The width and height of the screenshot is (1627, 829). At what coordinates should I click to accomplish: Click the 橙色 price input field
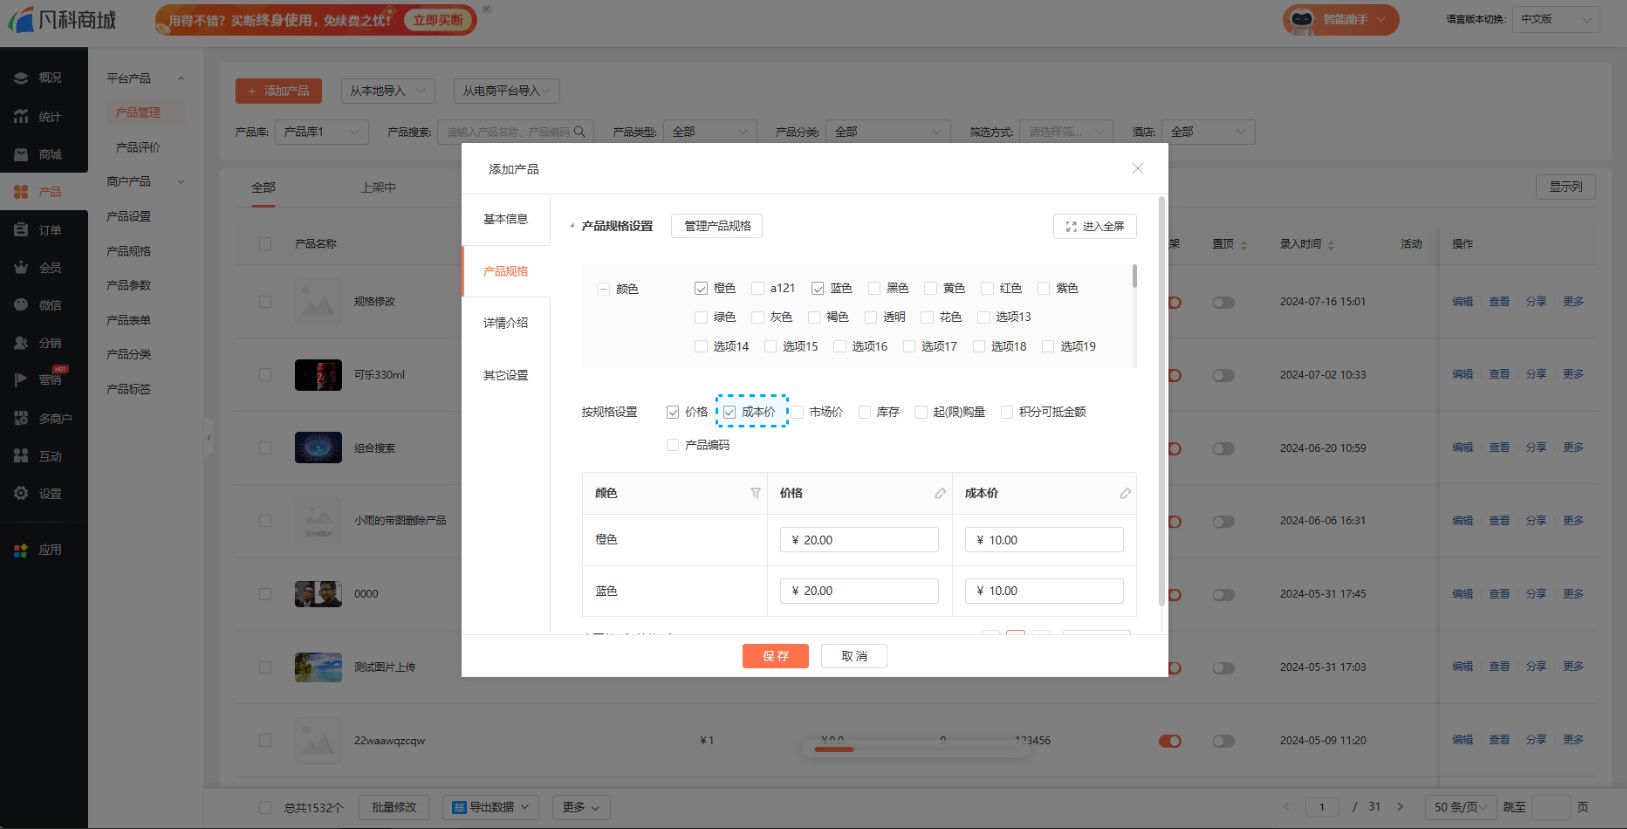pos(859,540)
